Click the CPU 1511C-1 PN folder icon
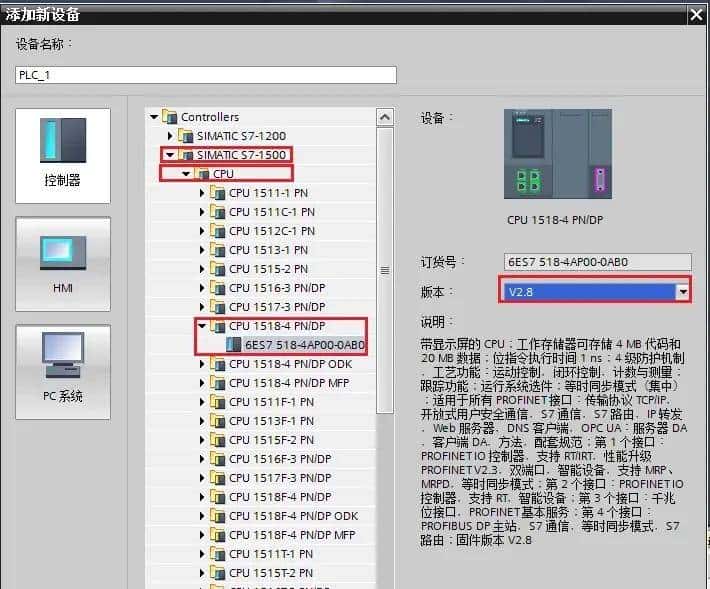Image resolution: width=710 pixels, height=589 pixels. [218, 212]
